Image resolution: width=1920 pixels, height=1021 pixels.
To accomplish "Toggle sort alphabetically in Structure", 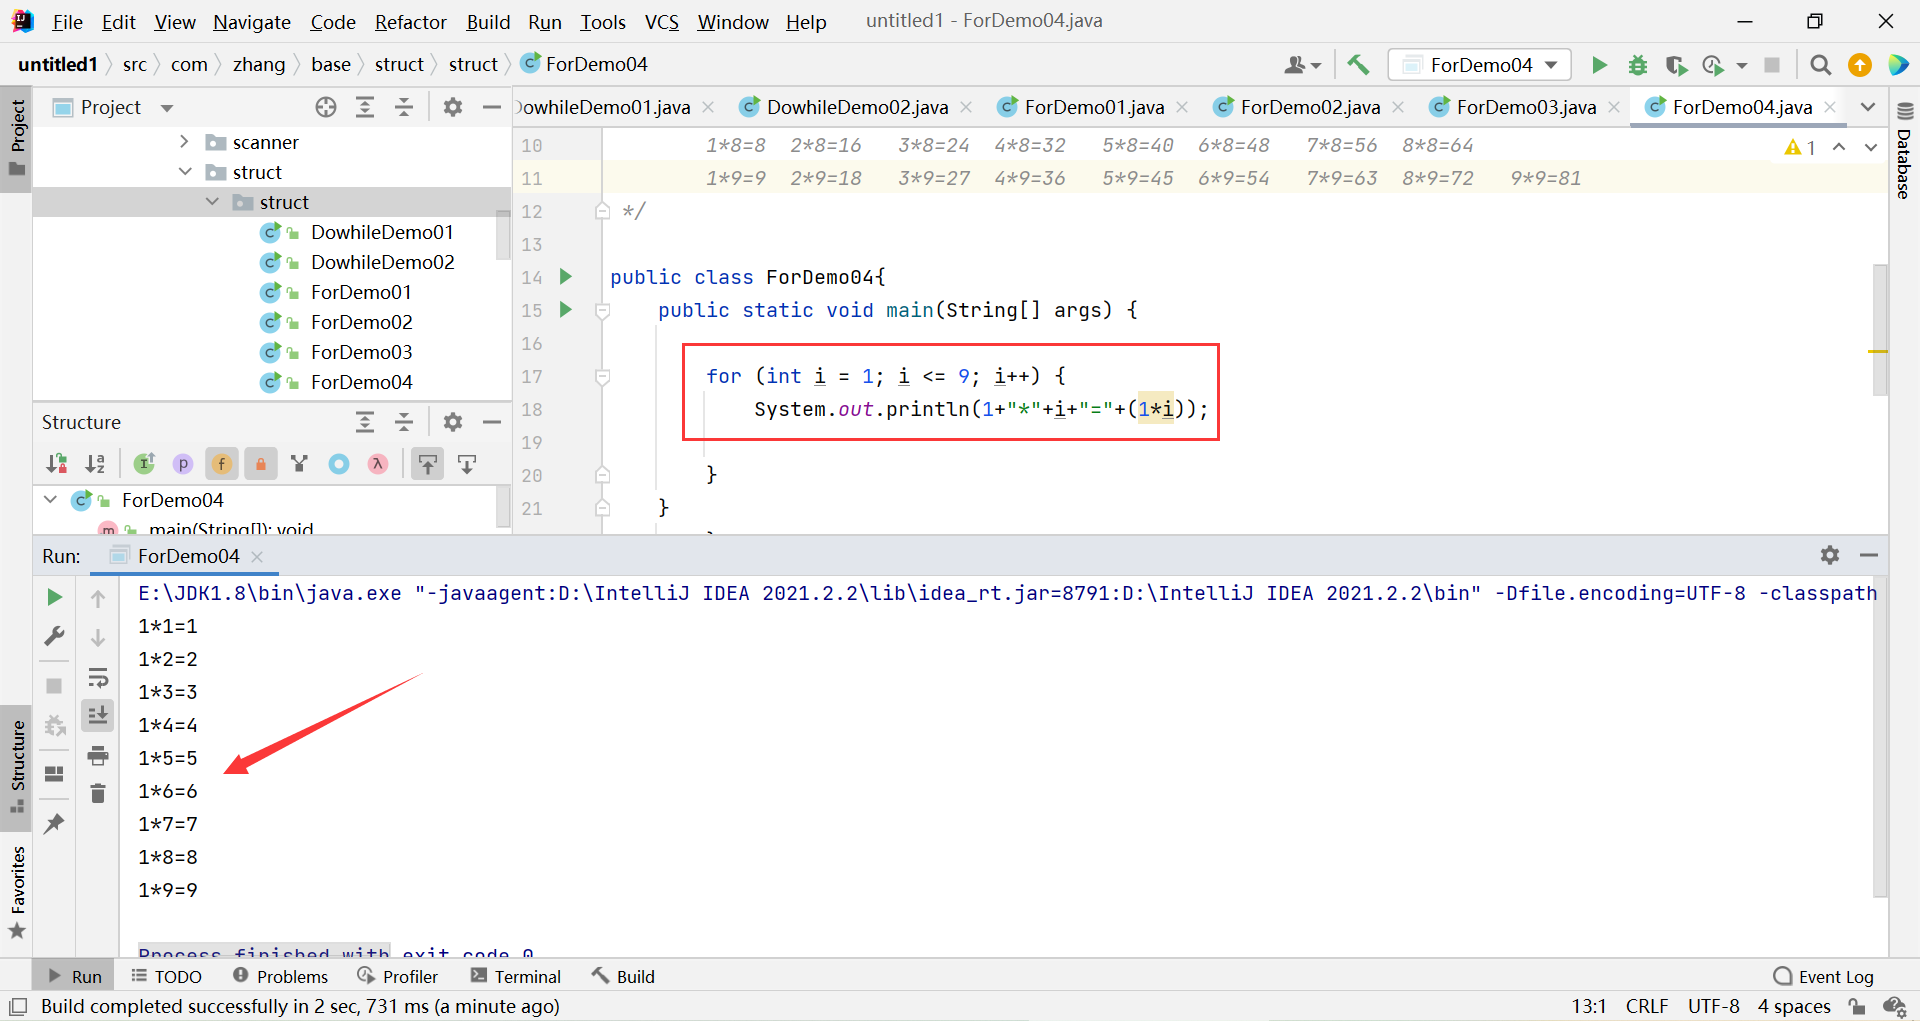I will pos(95,463).
